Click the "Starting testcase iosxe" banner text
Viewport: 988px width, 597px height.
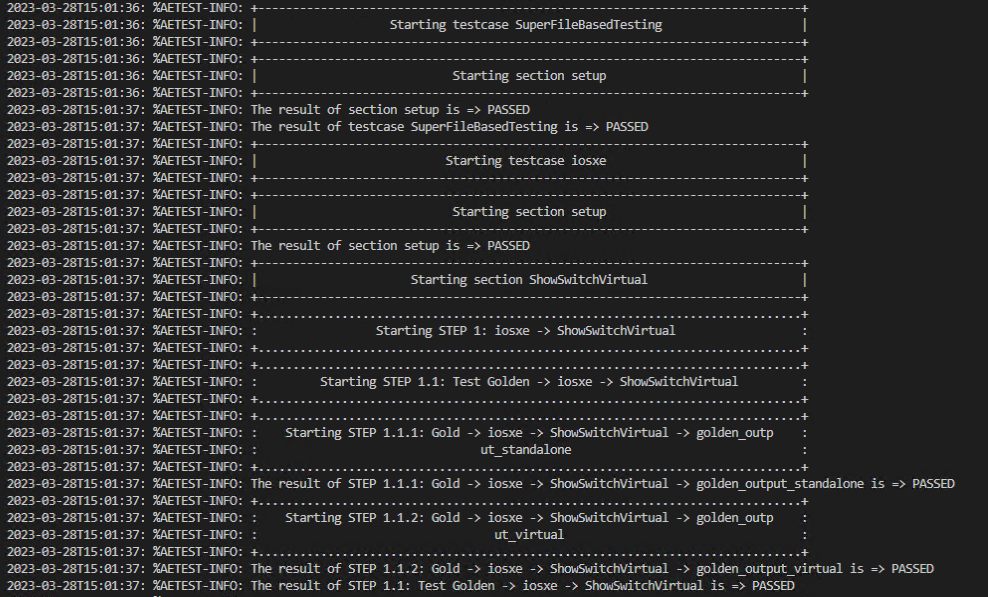526,161
